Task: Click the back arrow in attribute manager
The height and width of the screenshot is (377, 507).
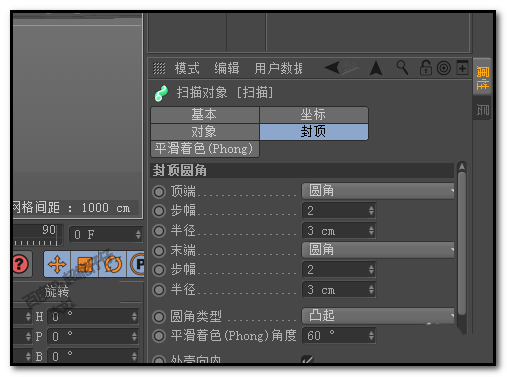Action: (332, 68)
